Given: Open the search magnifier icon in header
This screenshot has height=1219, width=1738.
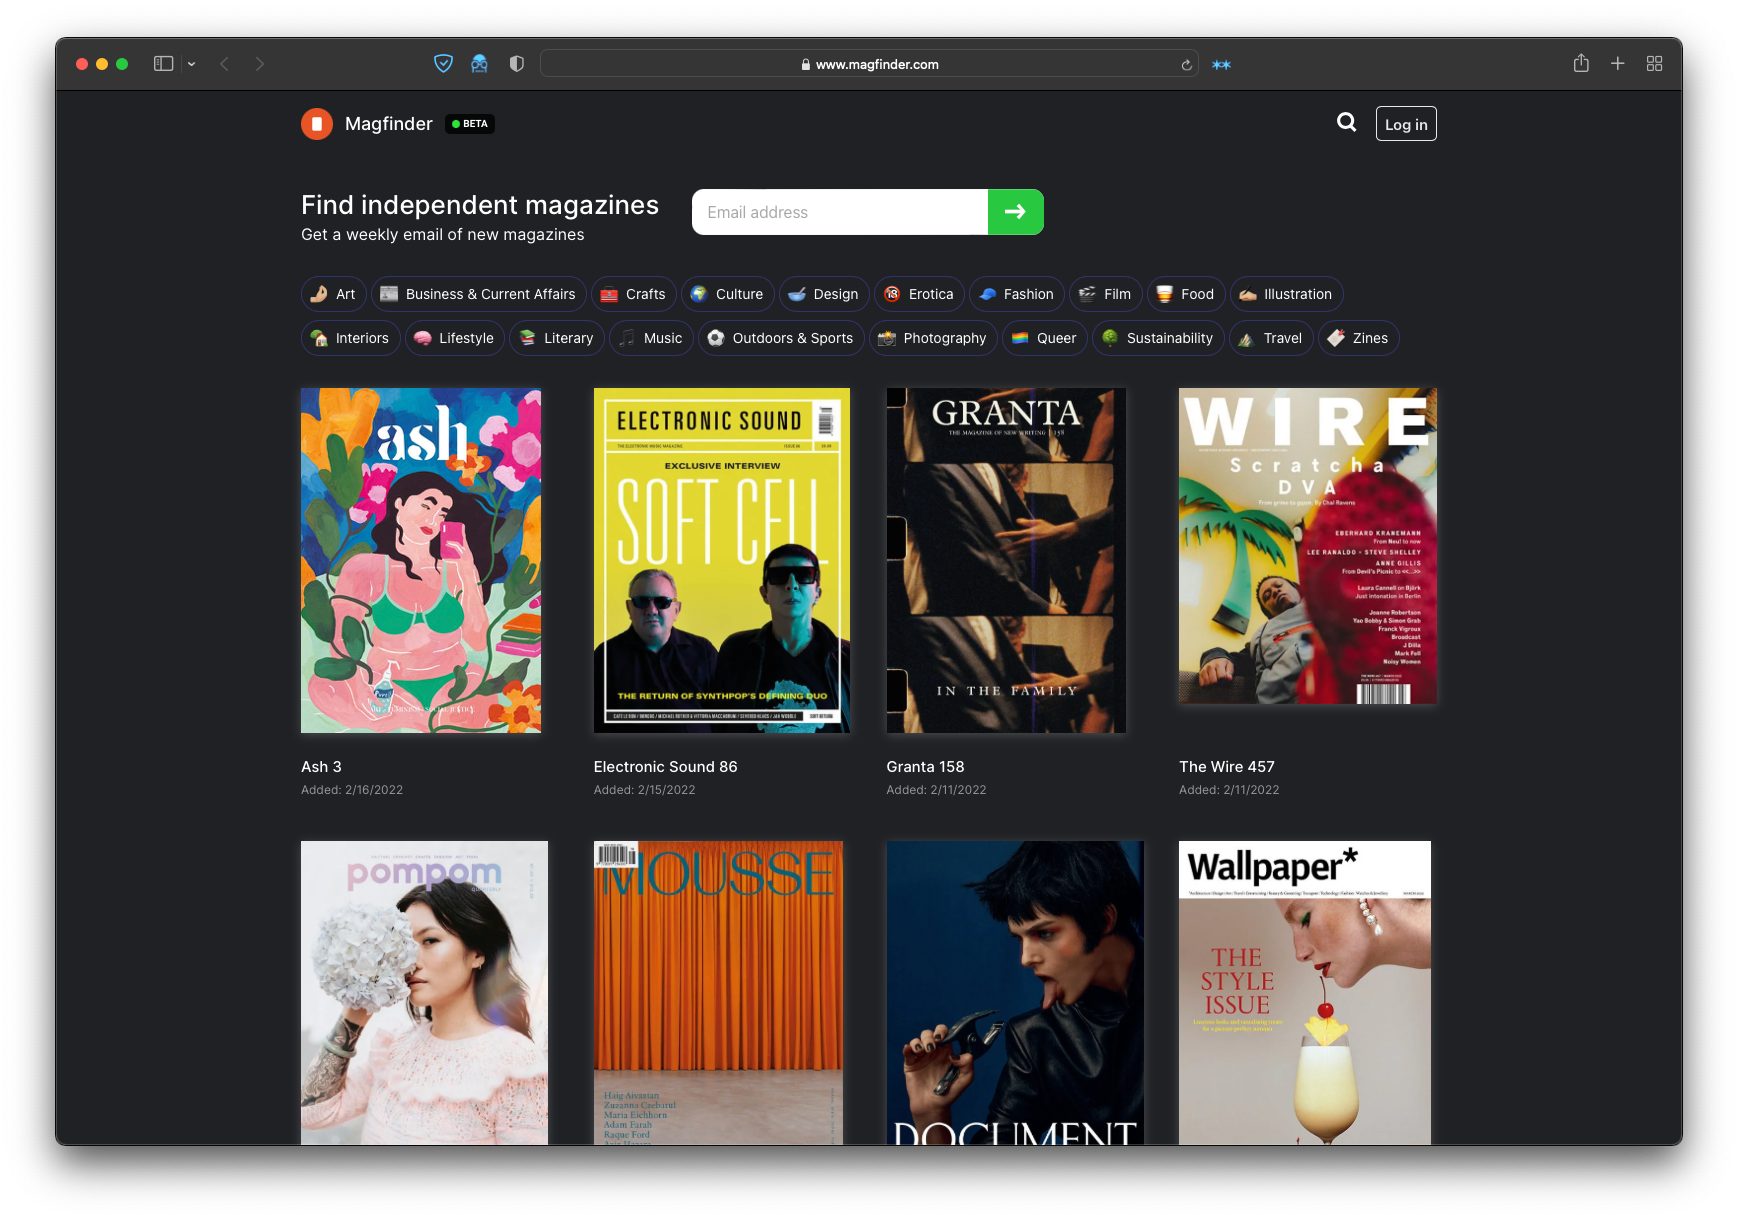Looking at the screenshot, I should (x=1347, y=122).
